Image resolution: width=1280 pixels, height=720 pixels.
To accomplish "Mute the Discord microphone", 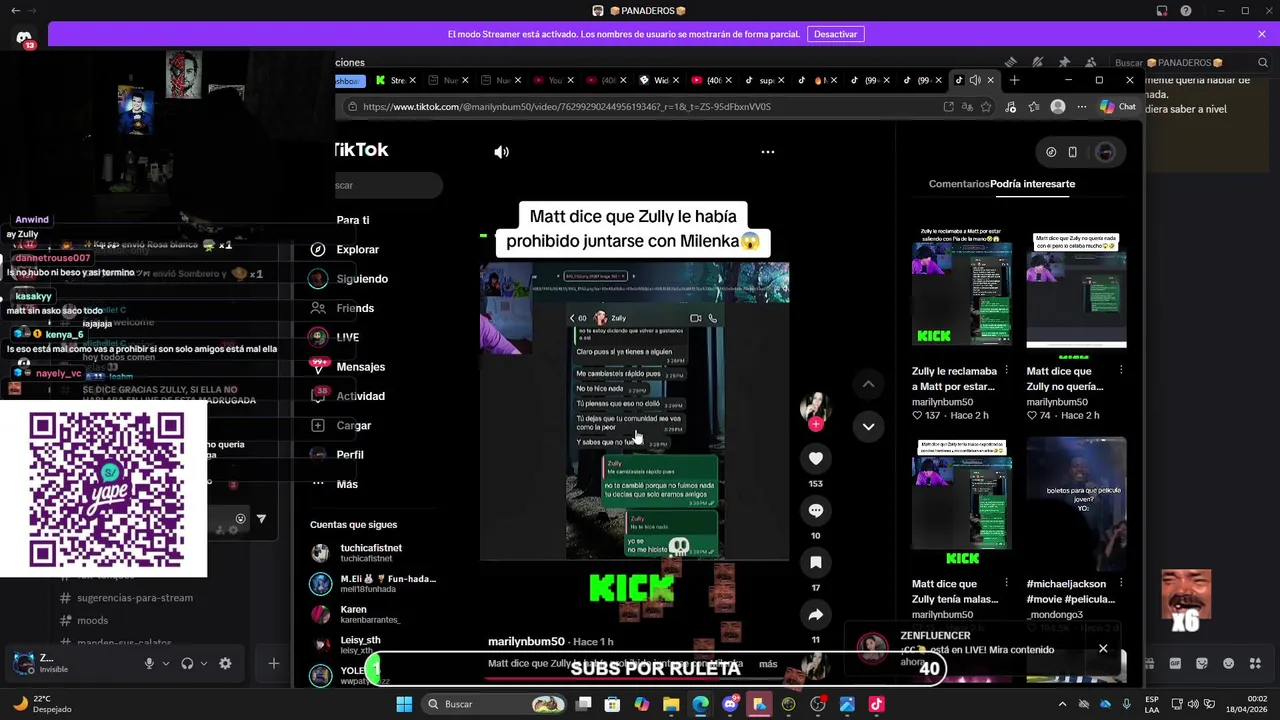I will [149, 663].
